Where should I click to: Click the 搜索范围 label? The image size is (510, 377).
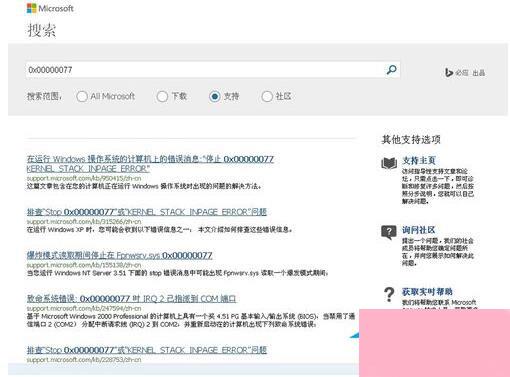click(44, 96)
